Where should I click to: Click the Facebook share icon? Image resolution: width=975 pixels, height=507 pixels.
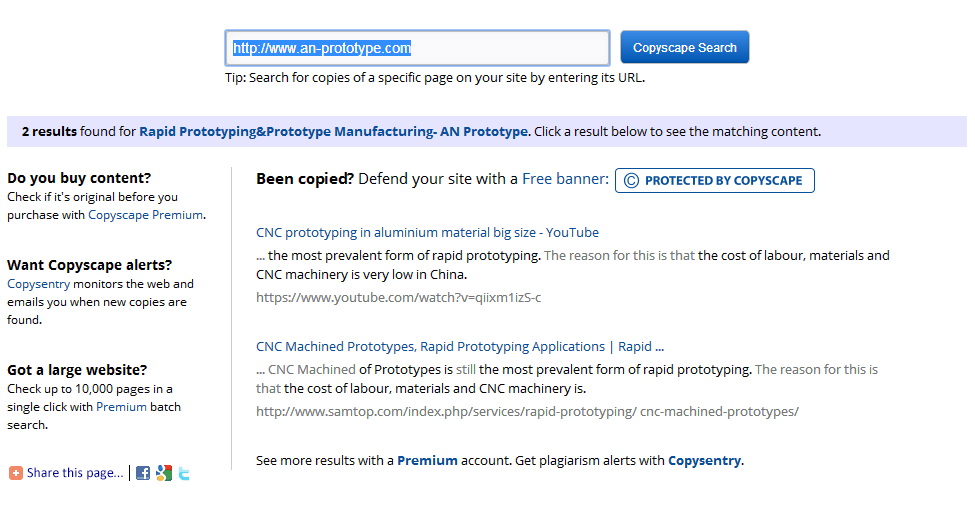[142, 473]
